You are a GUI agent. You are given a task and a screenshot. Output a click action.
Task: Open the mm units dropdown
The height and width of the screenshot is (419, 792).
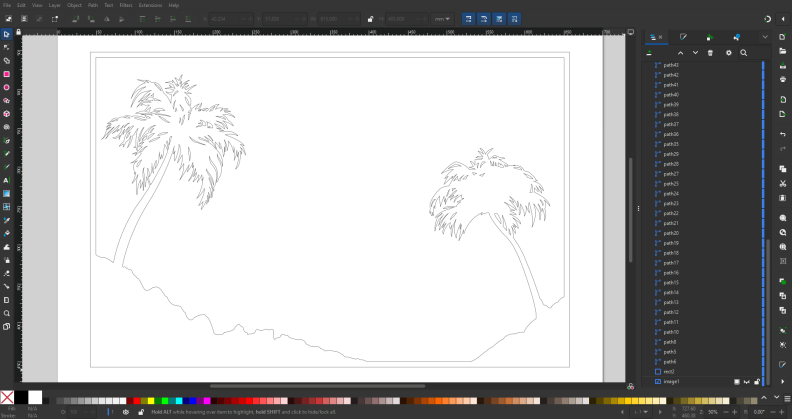click(x=442, y=19)
